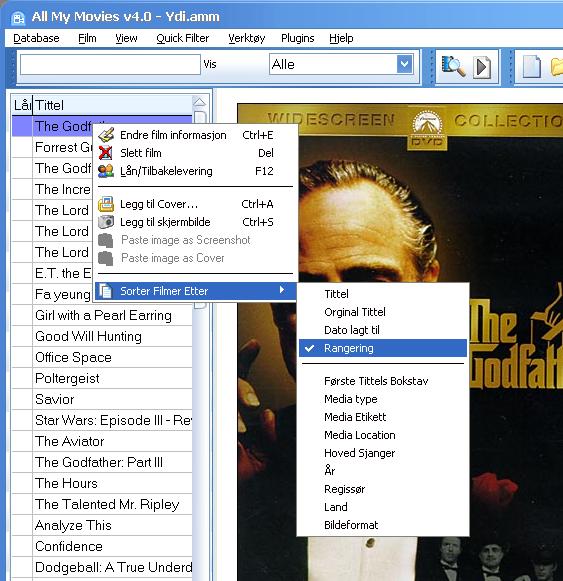
Task: Expand the Sorter Filmer Etter submenu arrow
Action: point(282,290)
